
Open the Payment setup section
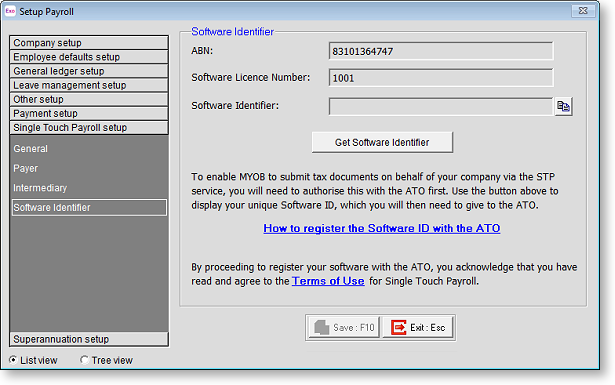(89, 113)
